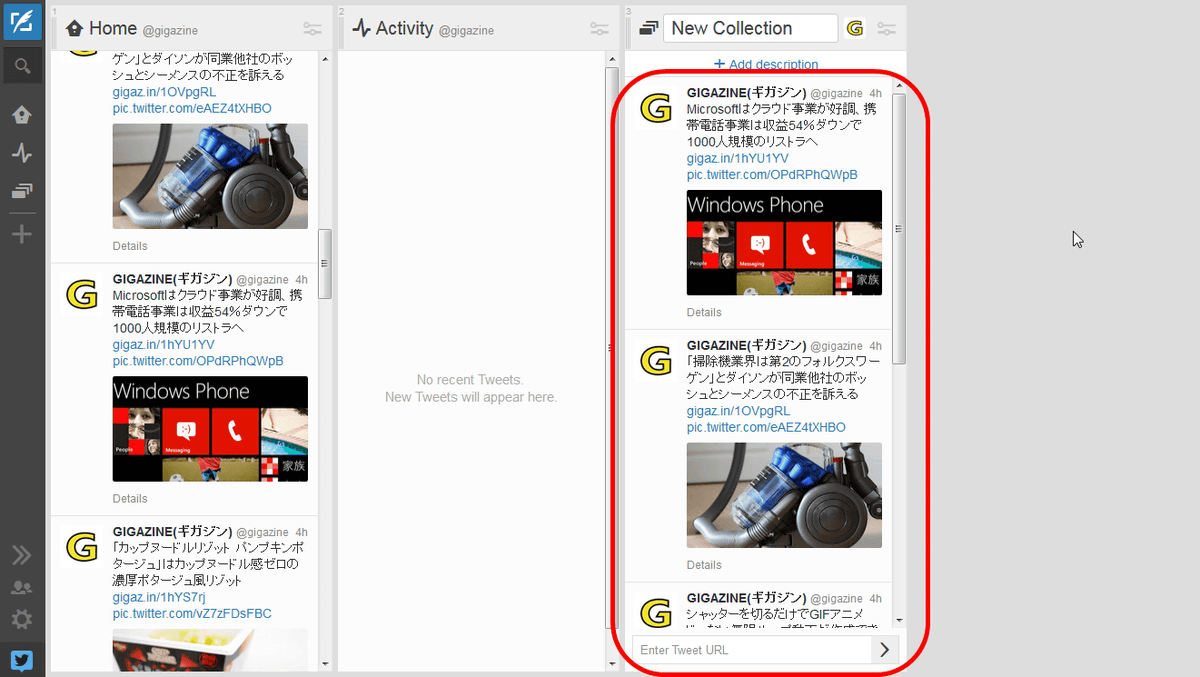
Task: Open gigaz.in/1hYU1YV link in Home column
Action: point(163,345)
